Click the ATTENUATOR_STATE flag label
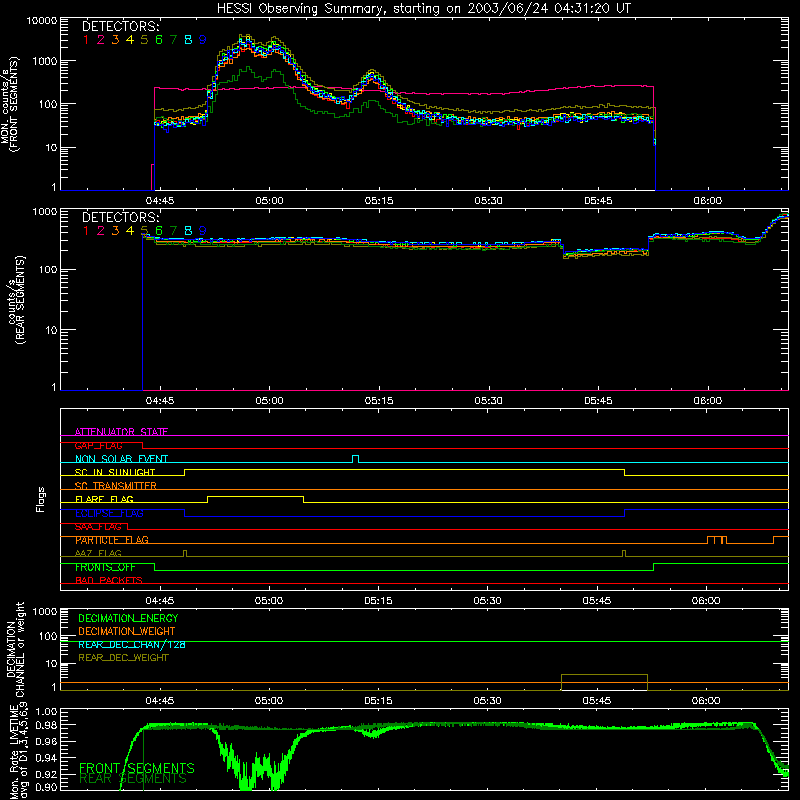 (x=121, y=432)
